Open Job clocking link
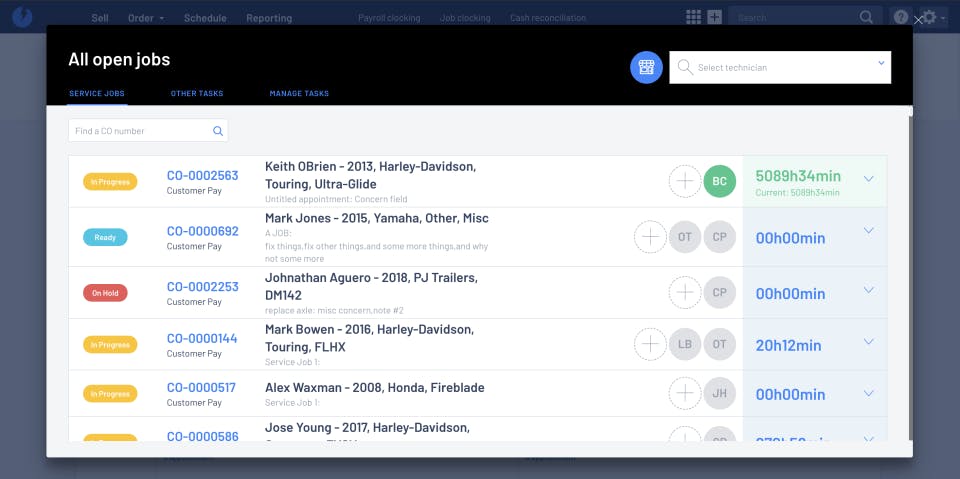 (x=465, y=18)
